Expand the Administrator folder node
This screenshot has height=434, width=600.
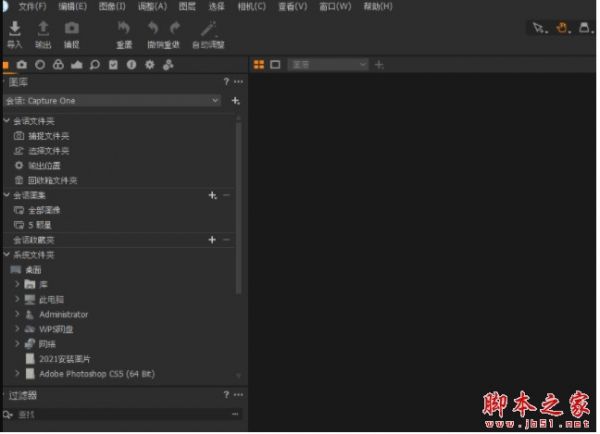point(17,314)
